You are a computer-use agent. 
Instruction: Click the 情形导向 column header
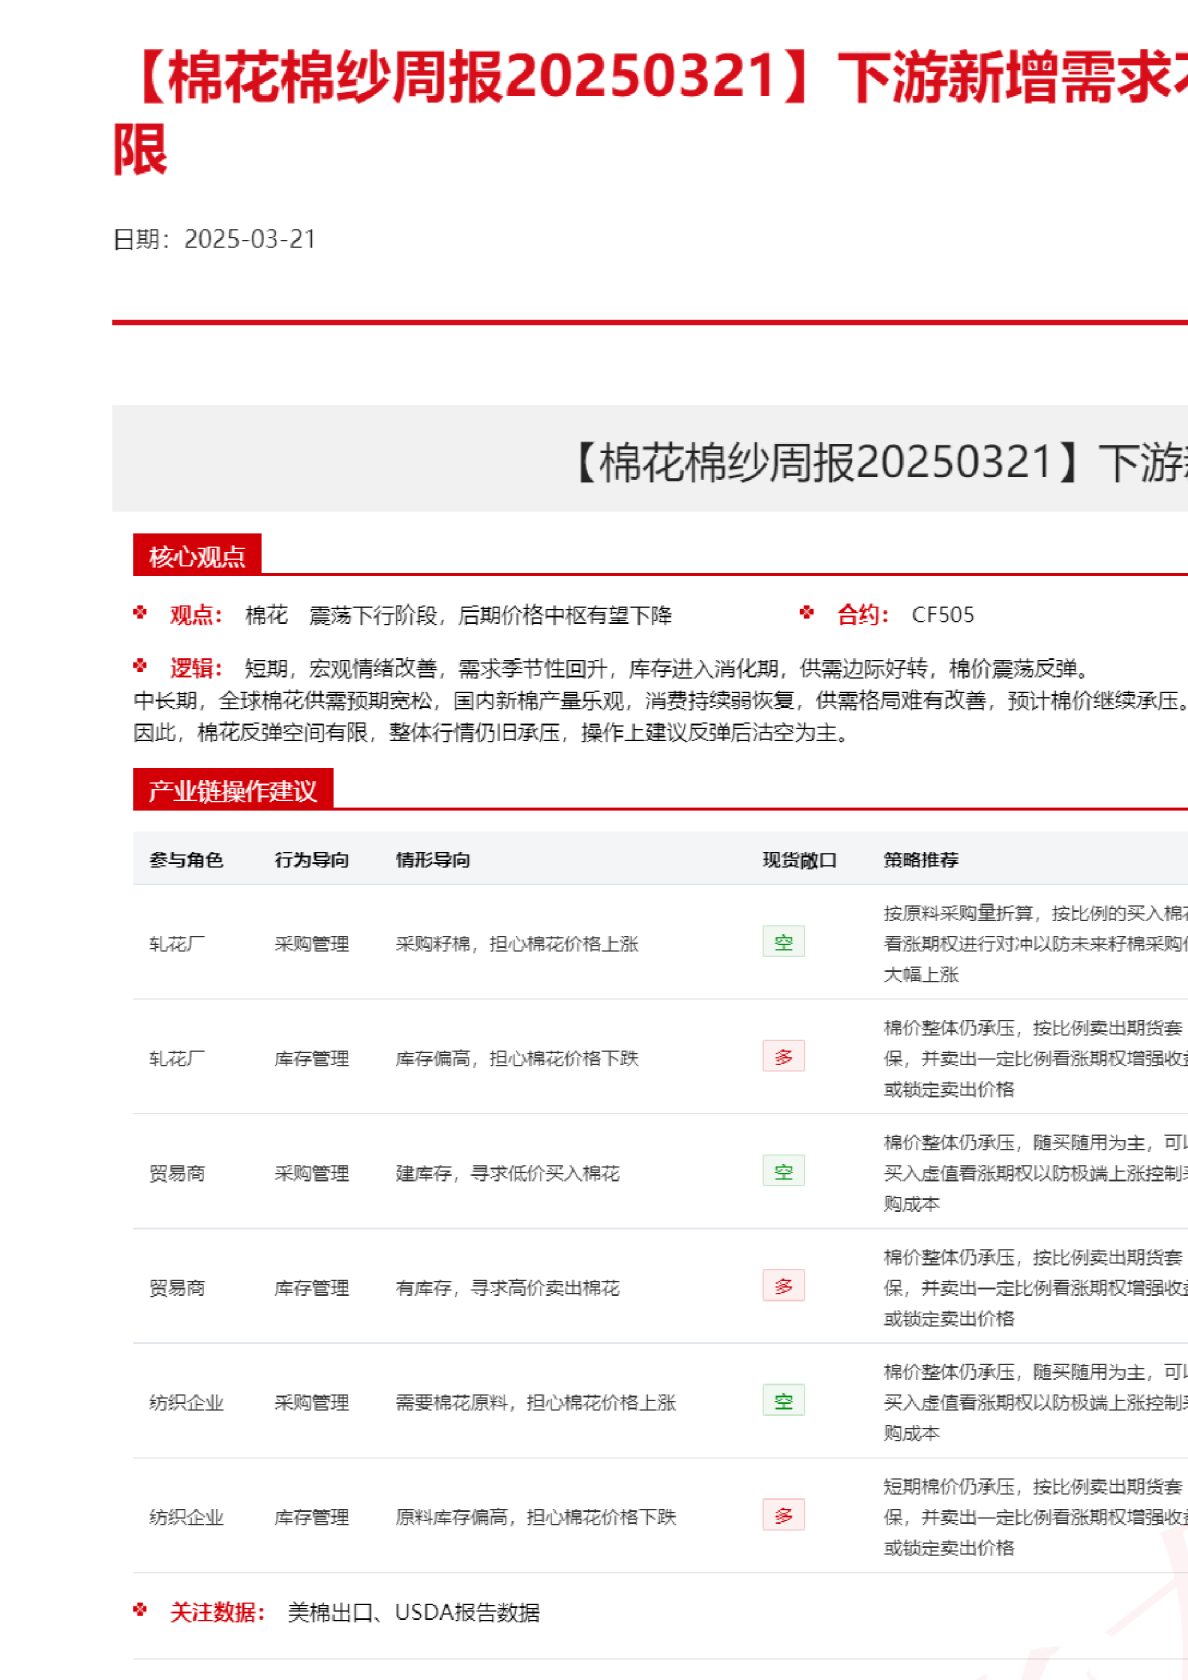point(433,860)
